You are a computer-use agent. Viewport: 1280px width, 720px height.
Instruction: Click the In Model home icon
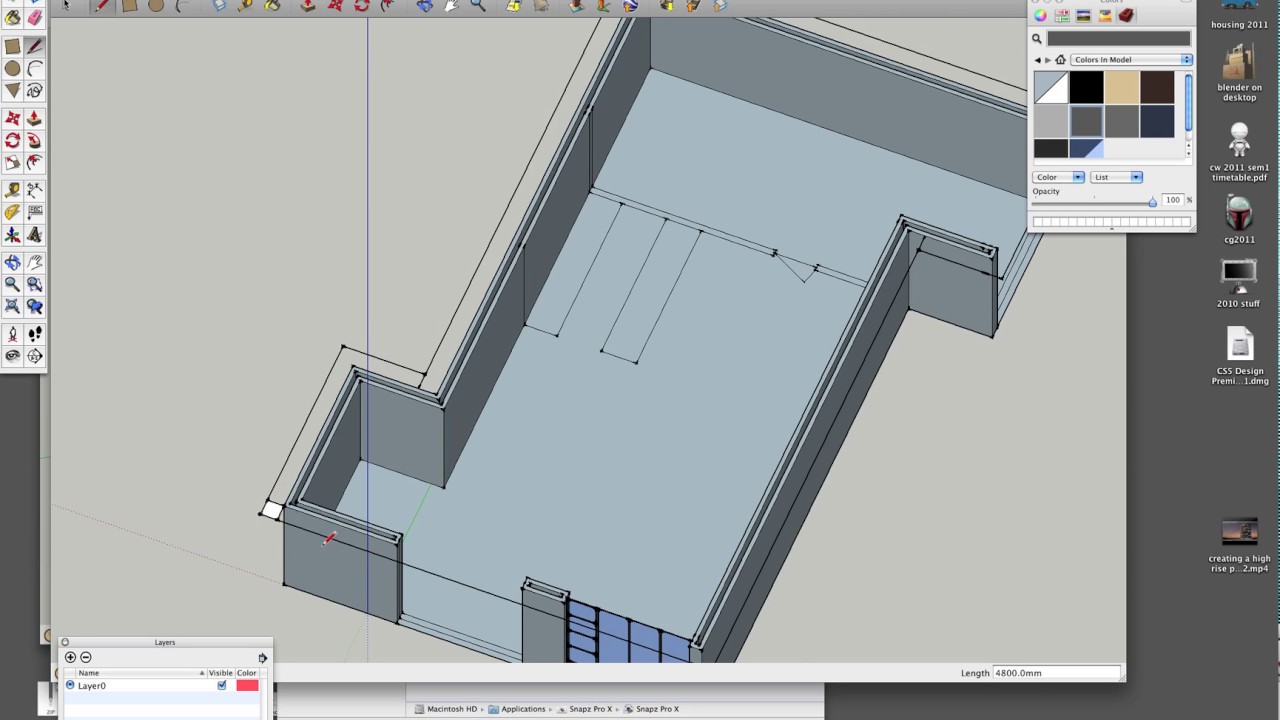point(1060,60)
